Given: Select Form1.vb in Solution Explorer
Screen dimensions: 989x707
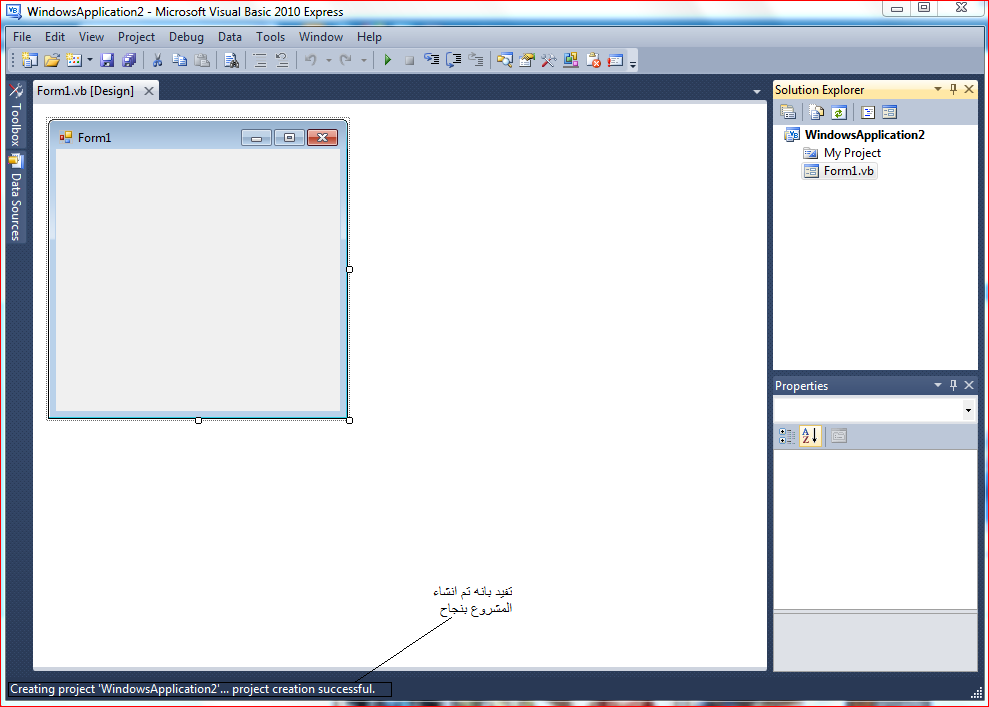Looking at the screenshot, I should click(x=848, y=171).
